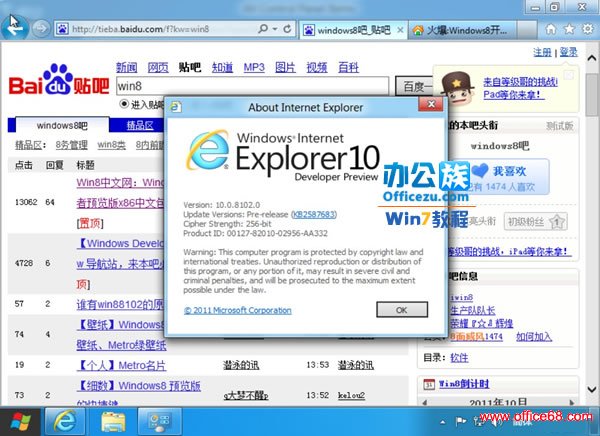Click the Action Center flag icon

click(x=461, y=421)
